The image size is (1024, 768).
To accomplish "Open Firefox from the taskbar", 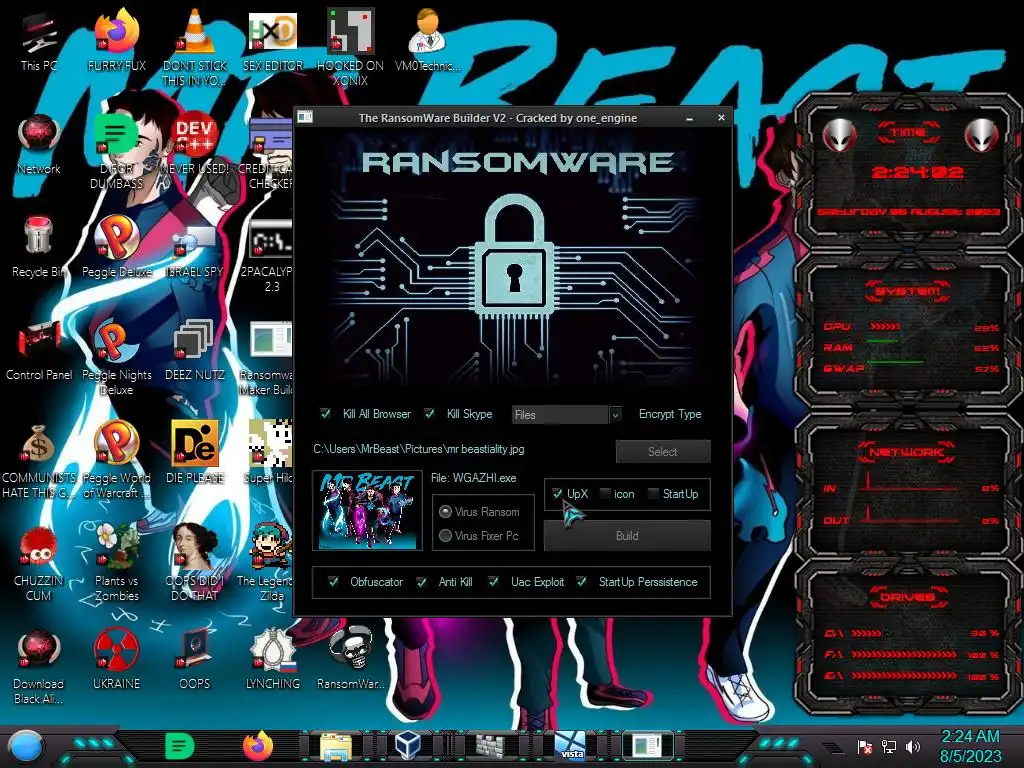I will (258, 746).
